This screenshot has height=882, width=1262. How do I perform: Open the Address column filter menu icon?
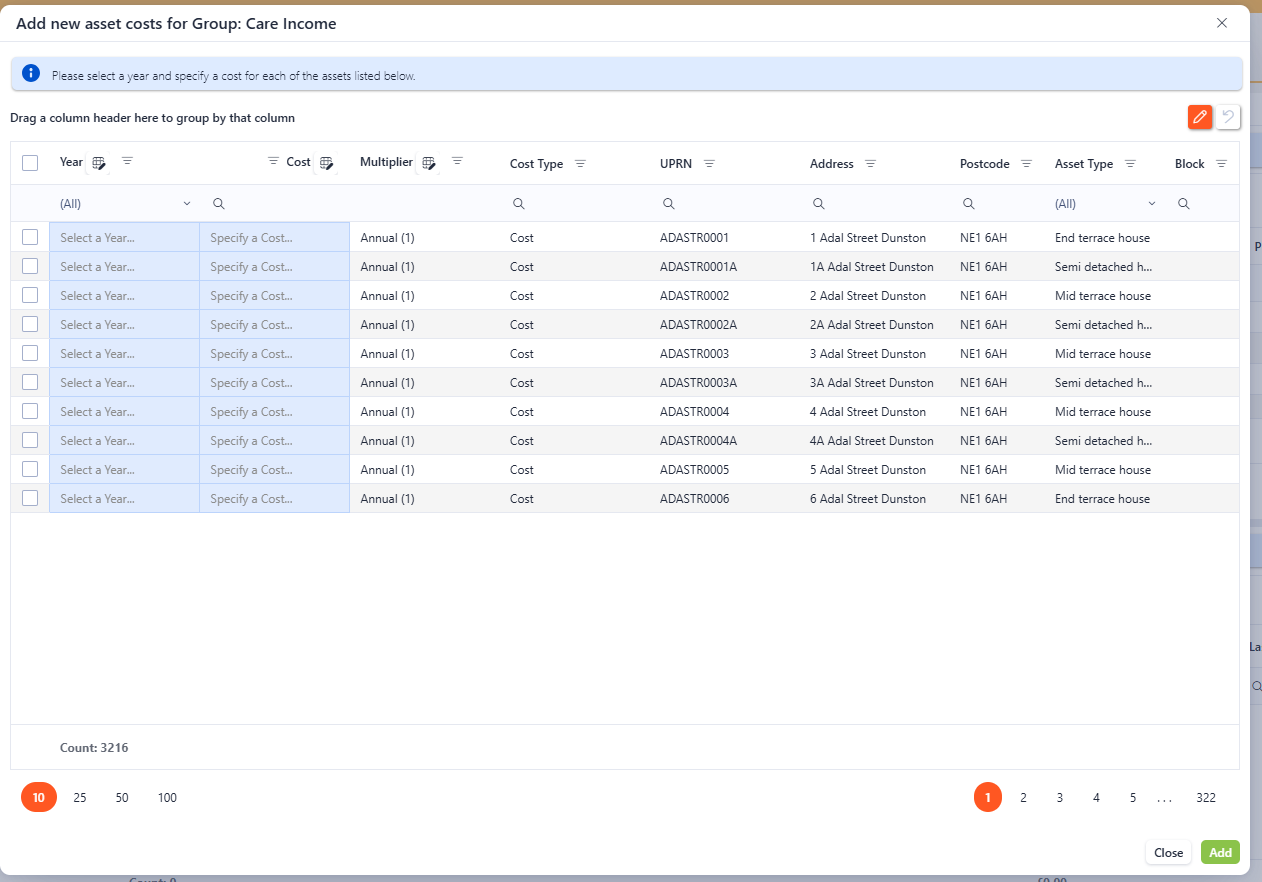[x=870, y=164]
